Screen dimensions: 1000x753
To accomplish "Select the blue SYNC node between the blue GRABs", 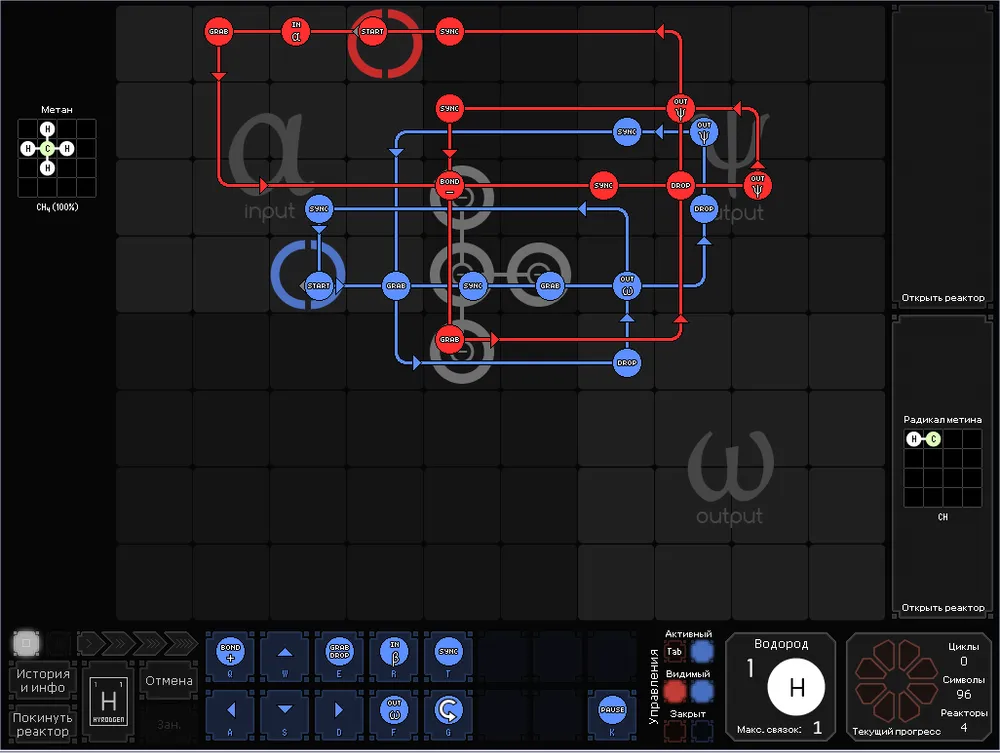I will click(x=473, y=286).
